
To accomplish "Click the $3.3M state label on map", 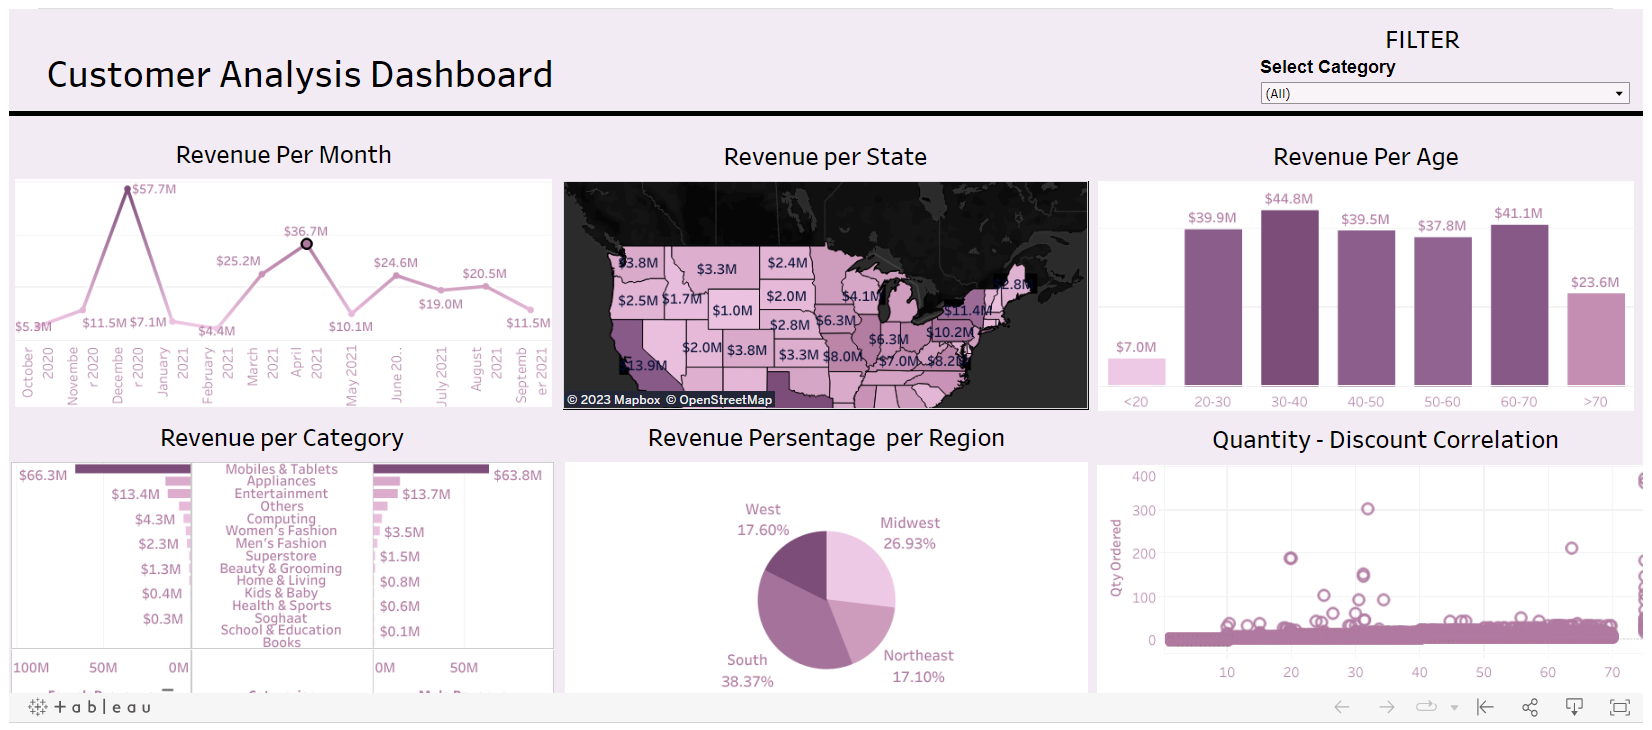I will [x=716, y=269].
